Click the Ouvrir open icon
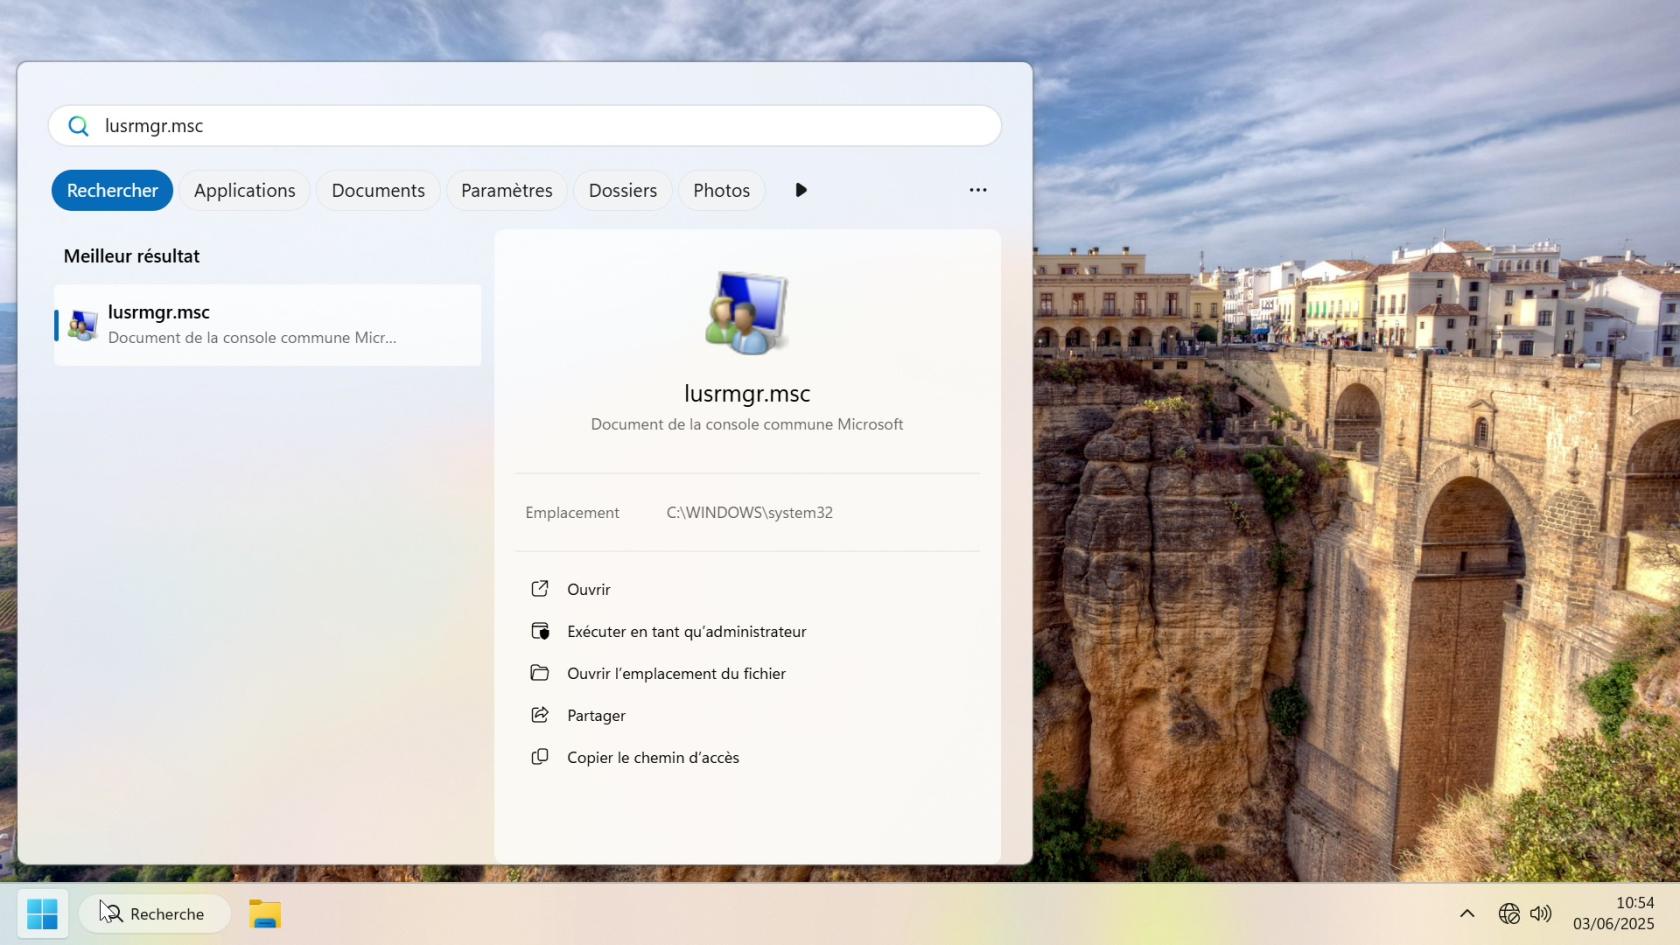The image size is (1680, 945). 540,589
